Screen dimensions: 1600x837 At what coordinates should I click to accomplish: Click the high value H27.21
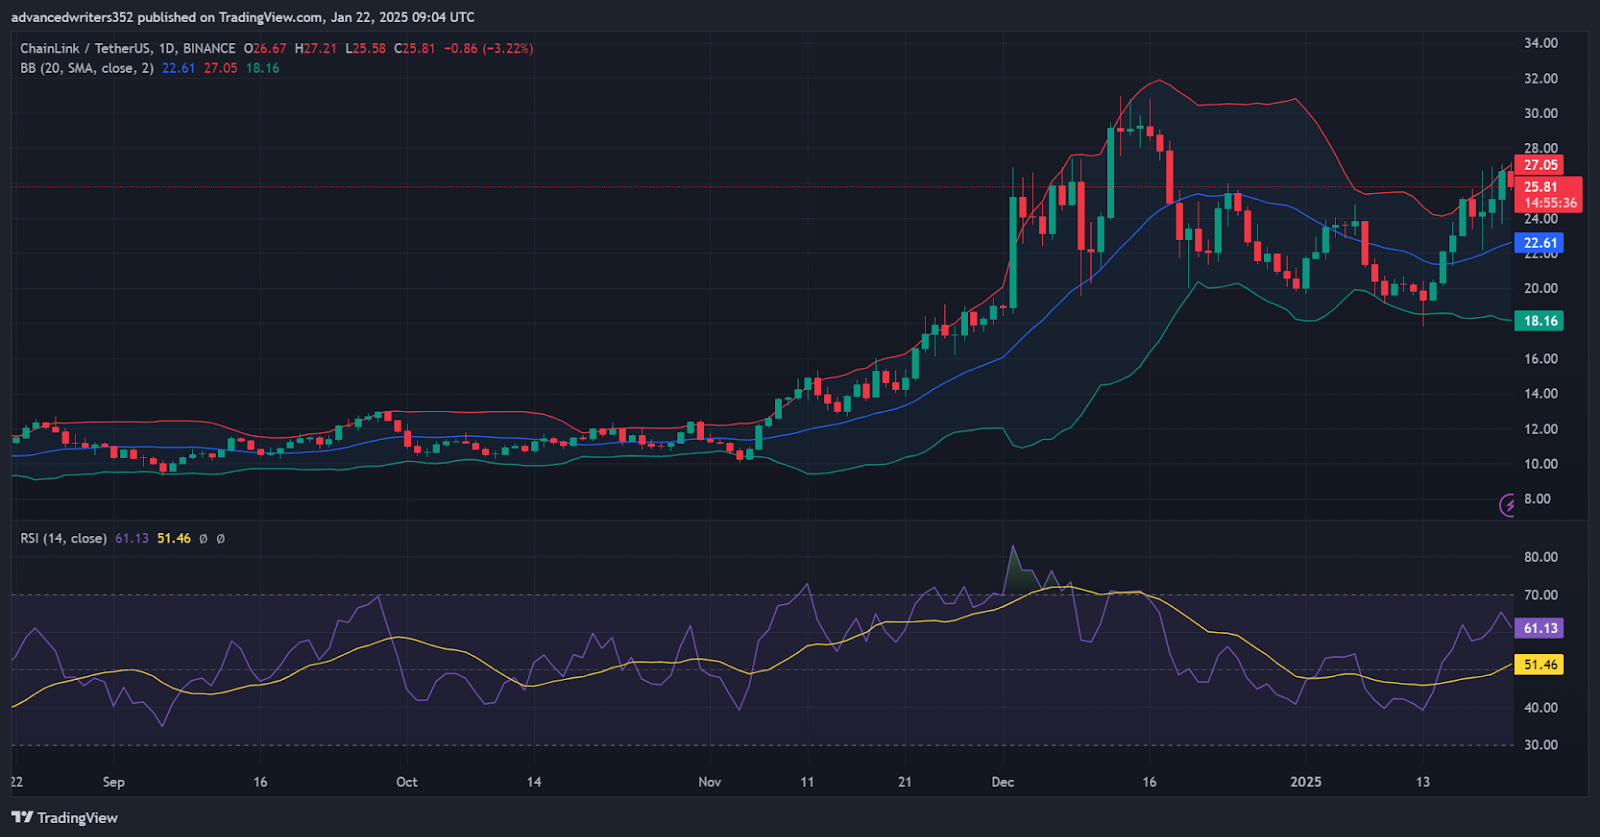(316, 48)
